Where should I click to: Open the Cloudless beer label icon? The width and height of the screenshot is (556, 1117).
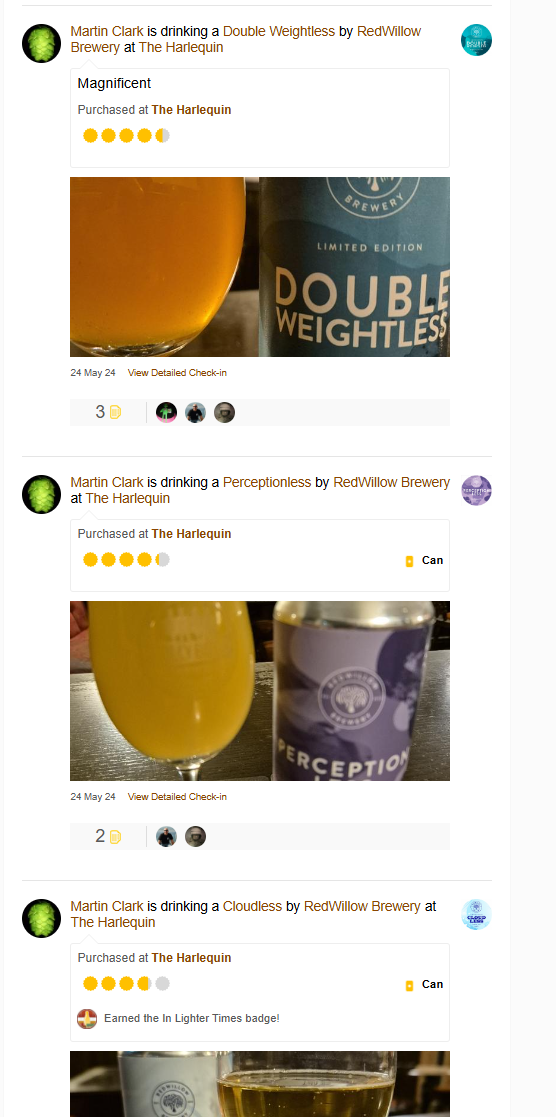(476, 915)
